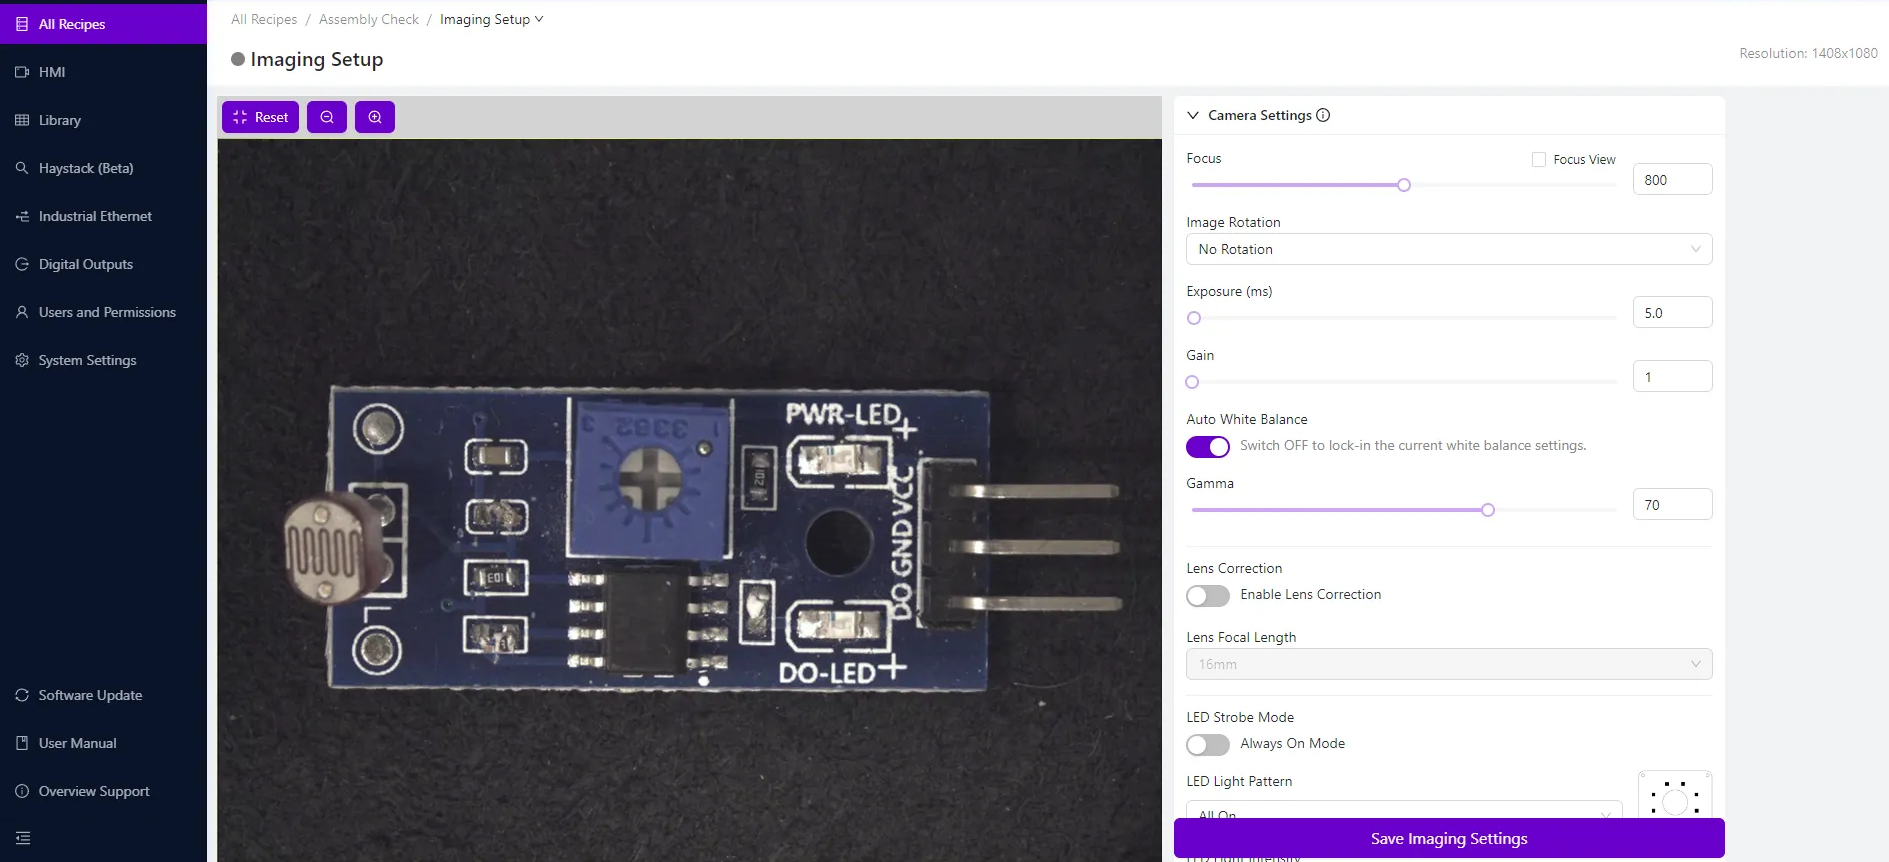Click the zoom in magnifier icon
This screenshot has width=1889, height=862.
(375, 117)
